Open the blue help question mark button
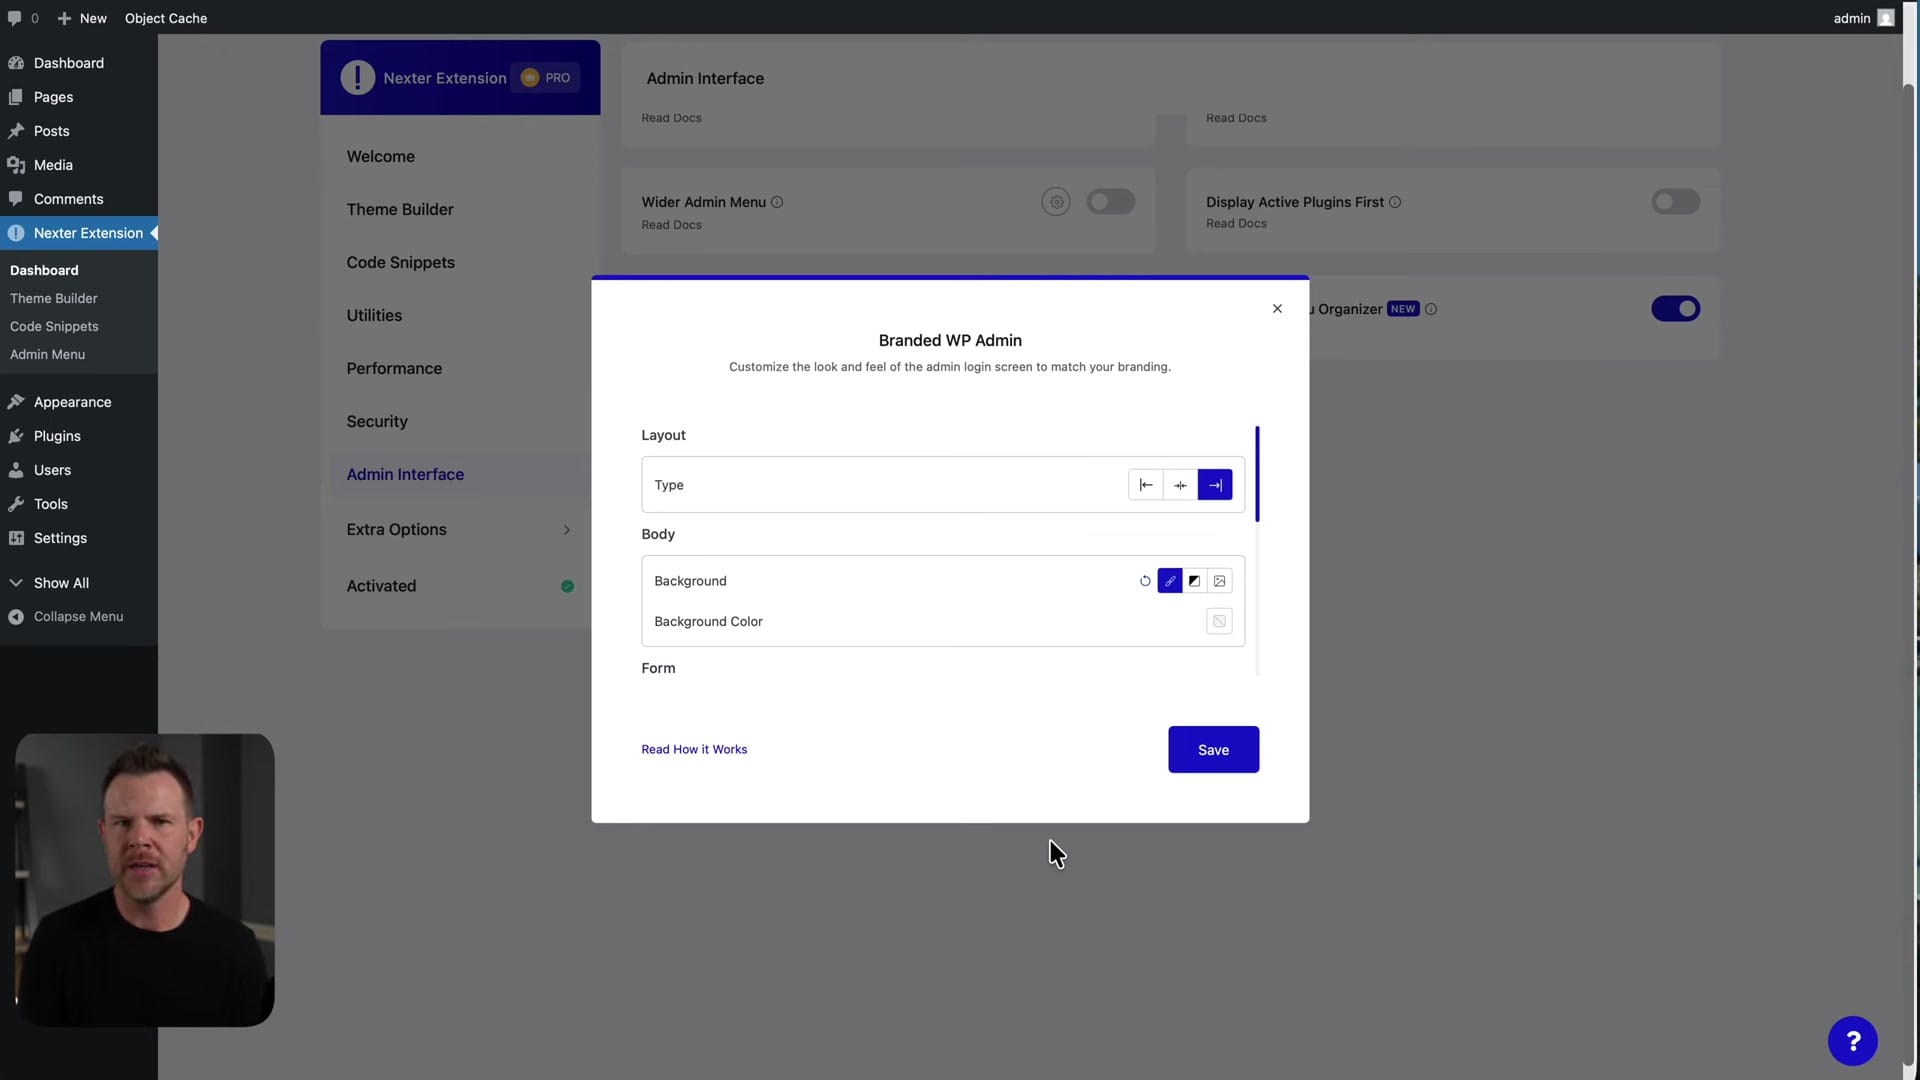Viewport: 1920px width, 1080px height. click(x=1852, y=1041)
